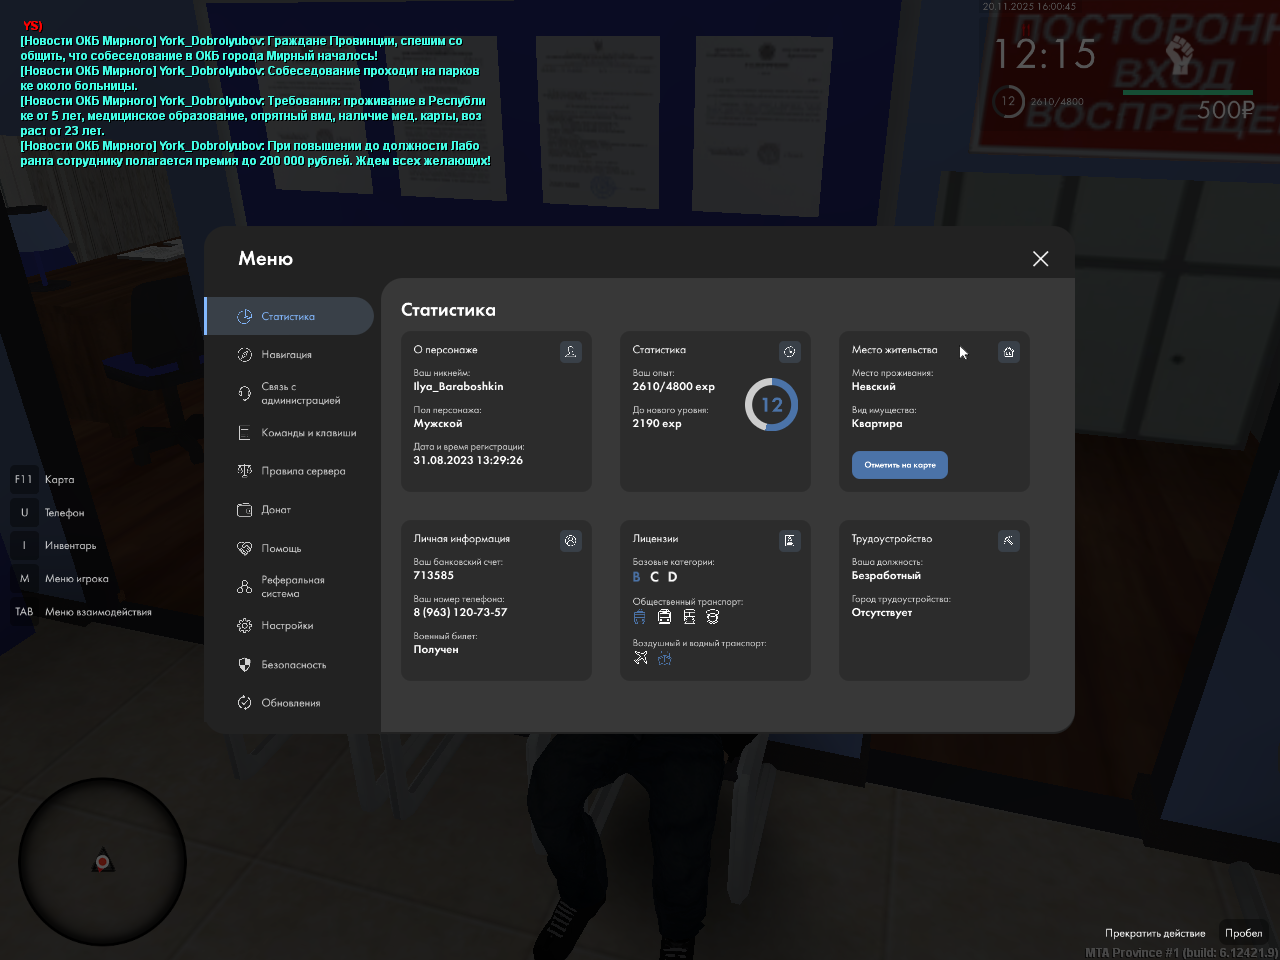The image size is (1280, 960).
Task: Click the experience value 2610/4800 exp
Action: [673, 386]
